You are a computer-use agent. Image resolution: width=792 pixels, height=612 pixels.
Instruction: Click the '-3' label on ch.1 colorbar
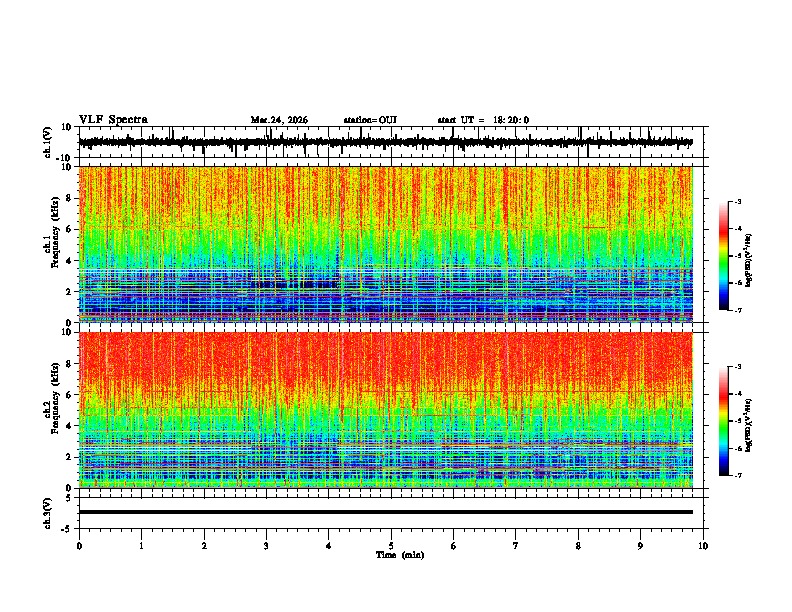[x=737, y=201]
